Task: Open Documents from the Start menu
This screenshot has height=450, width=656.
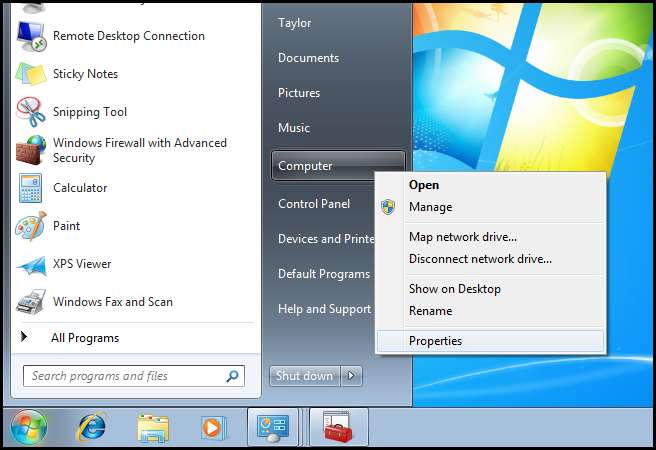Action: 308,58
